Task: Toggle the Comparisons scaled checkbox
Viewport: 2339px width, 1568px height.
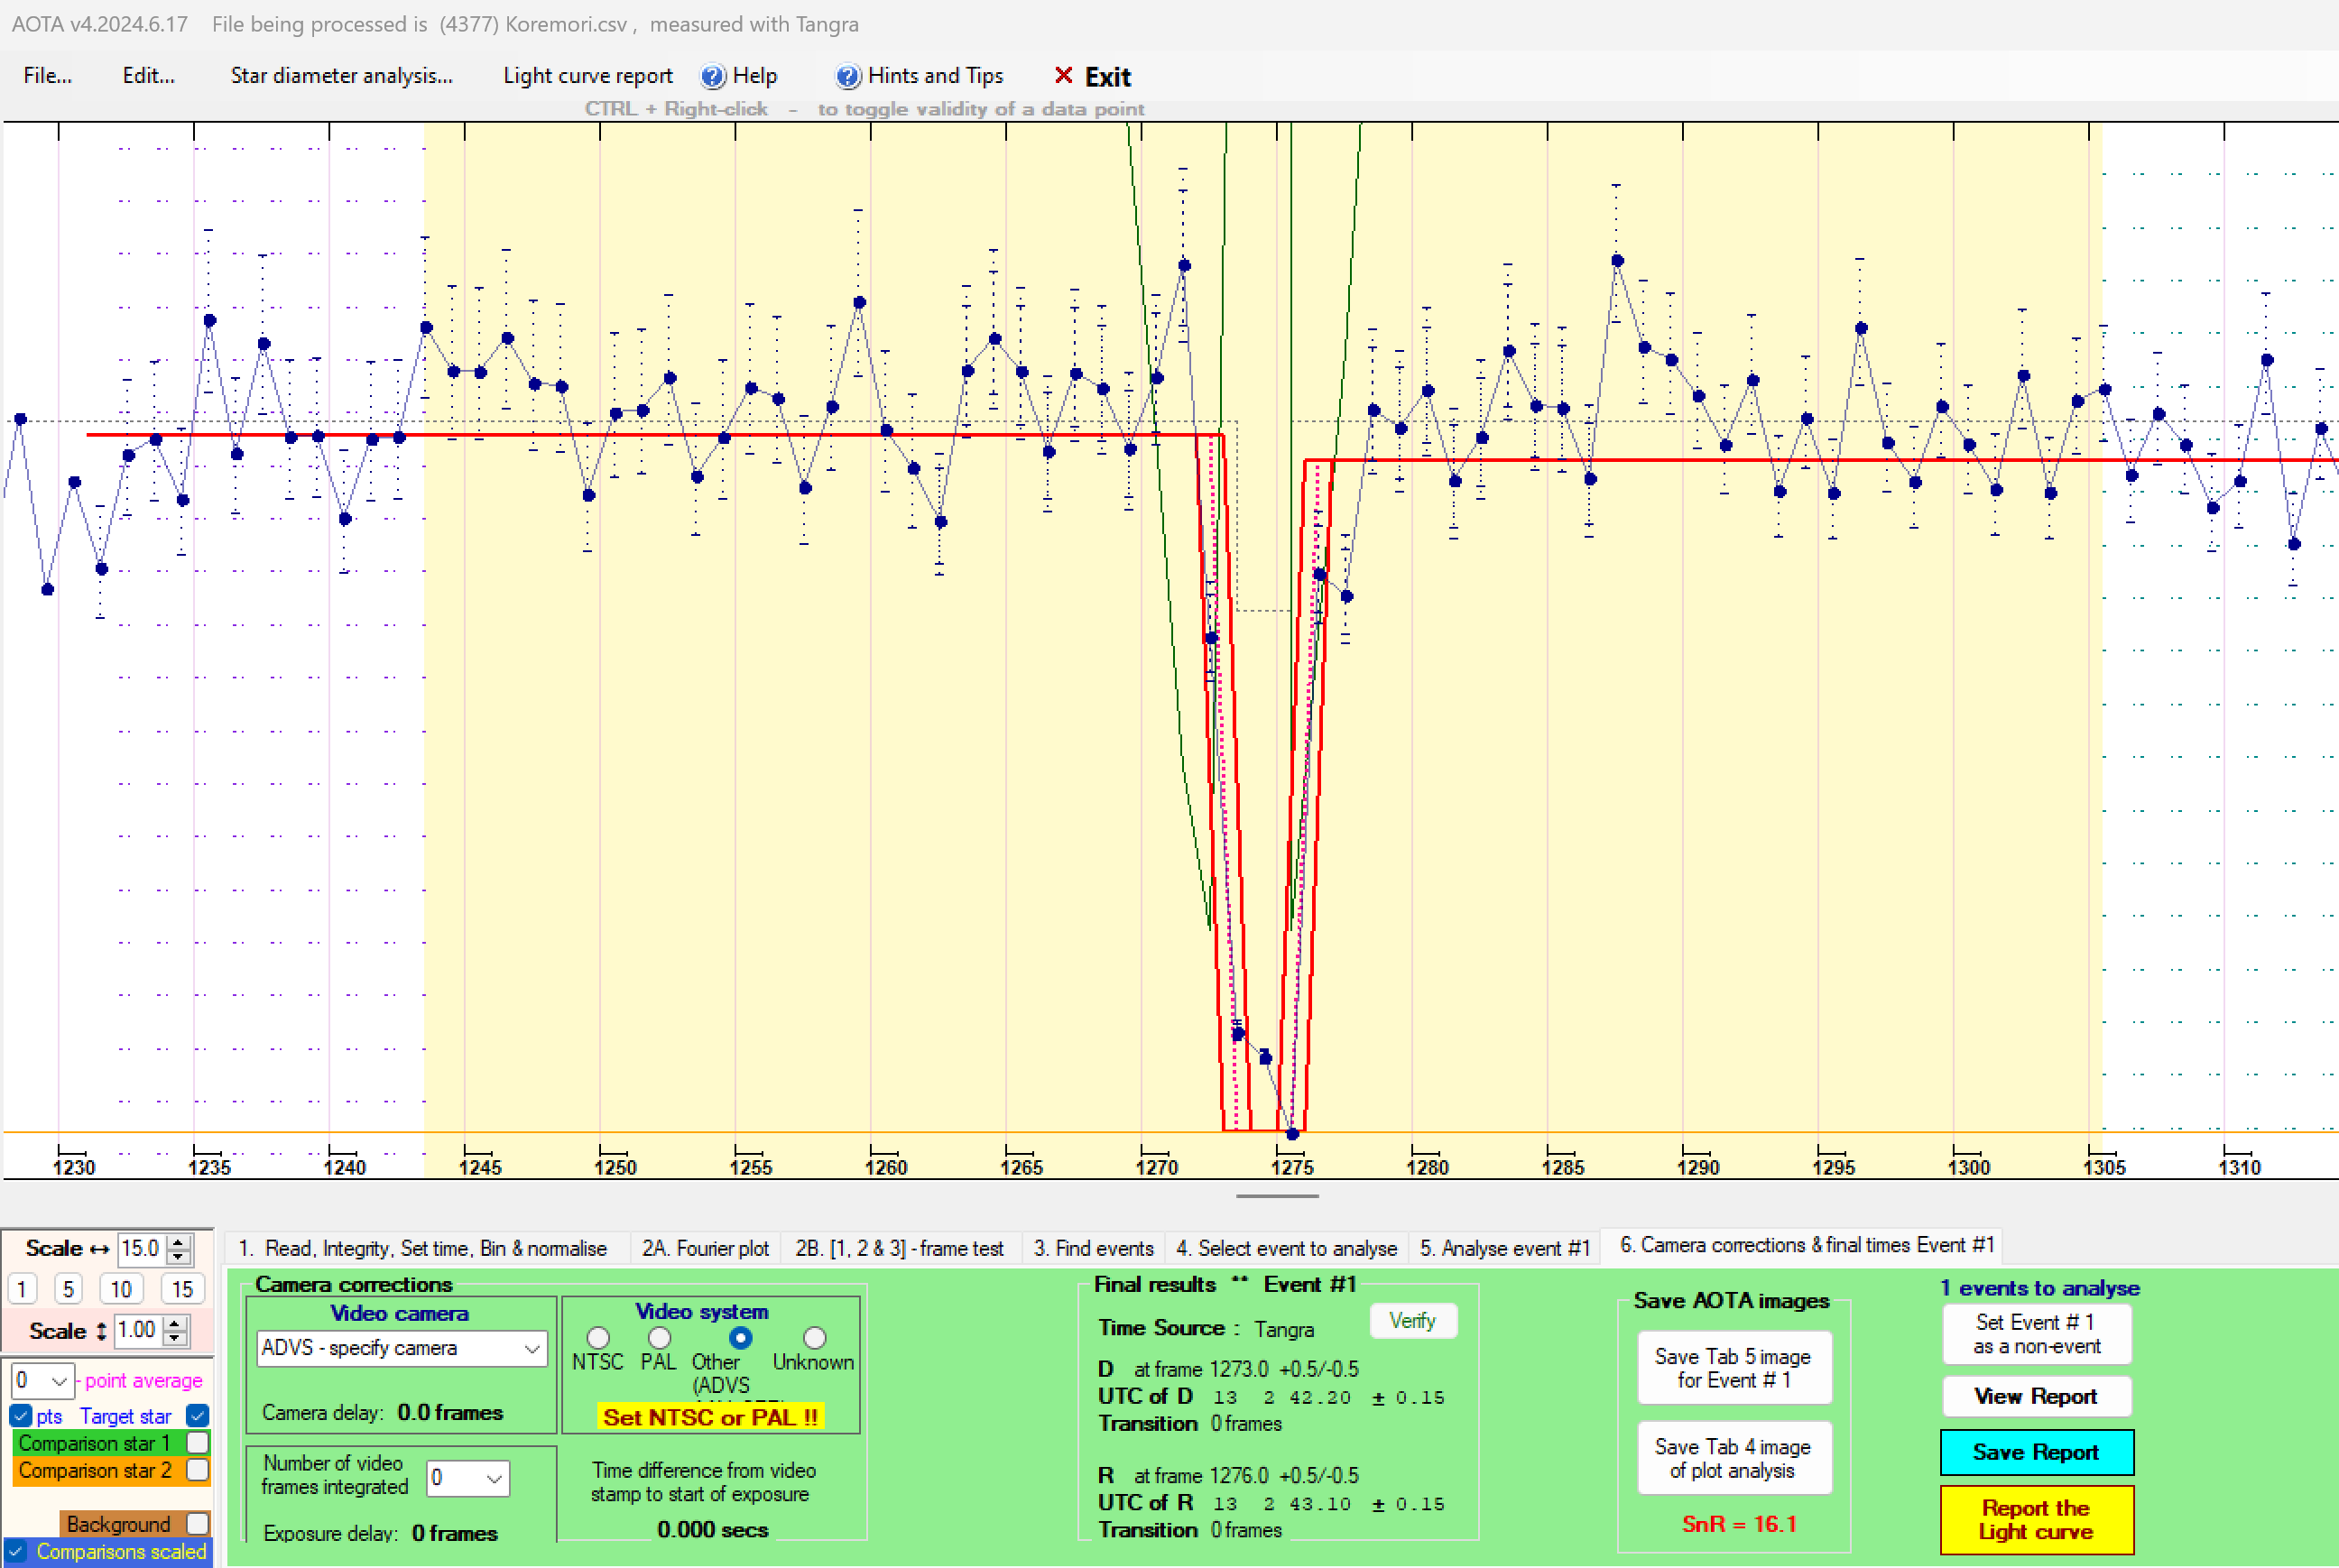Action: (16, 1551)
